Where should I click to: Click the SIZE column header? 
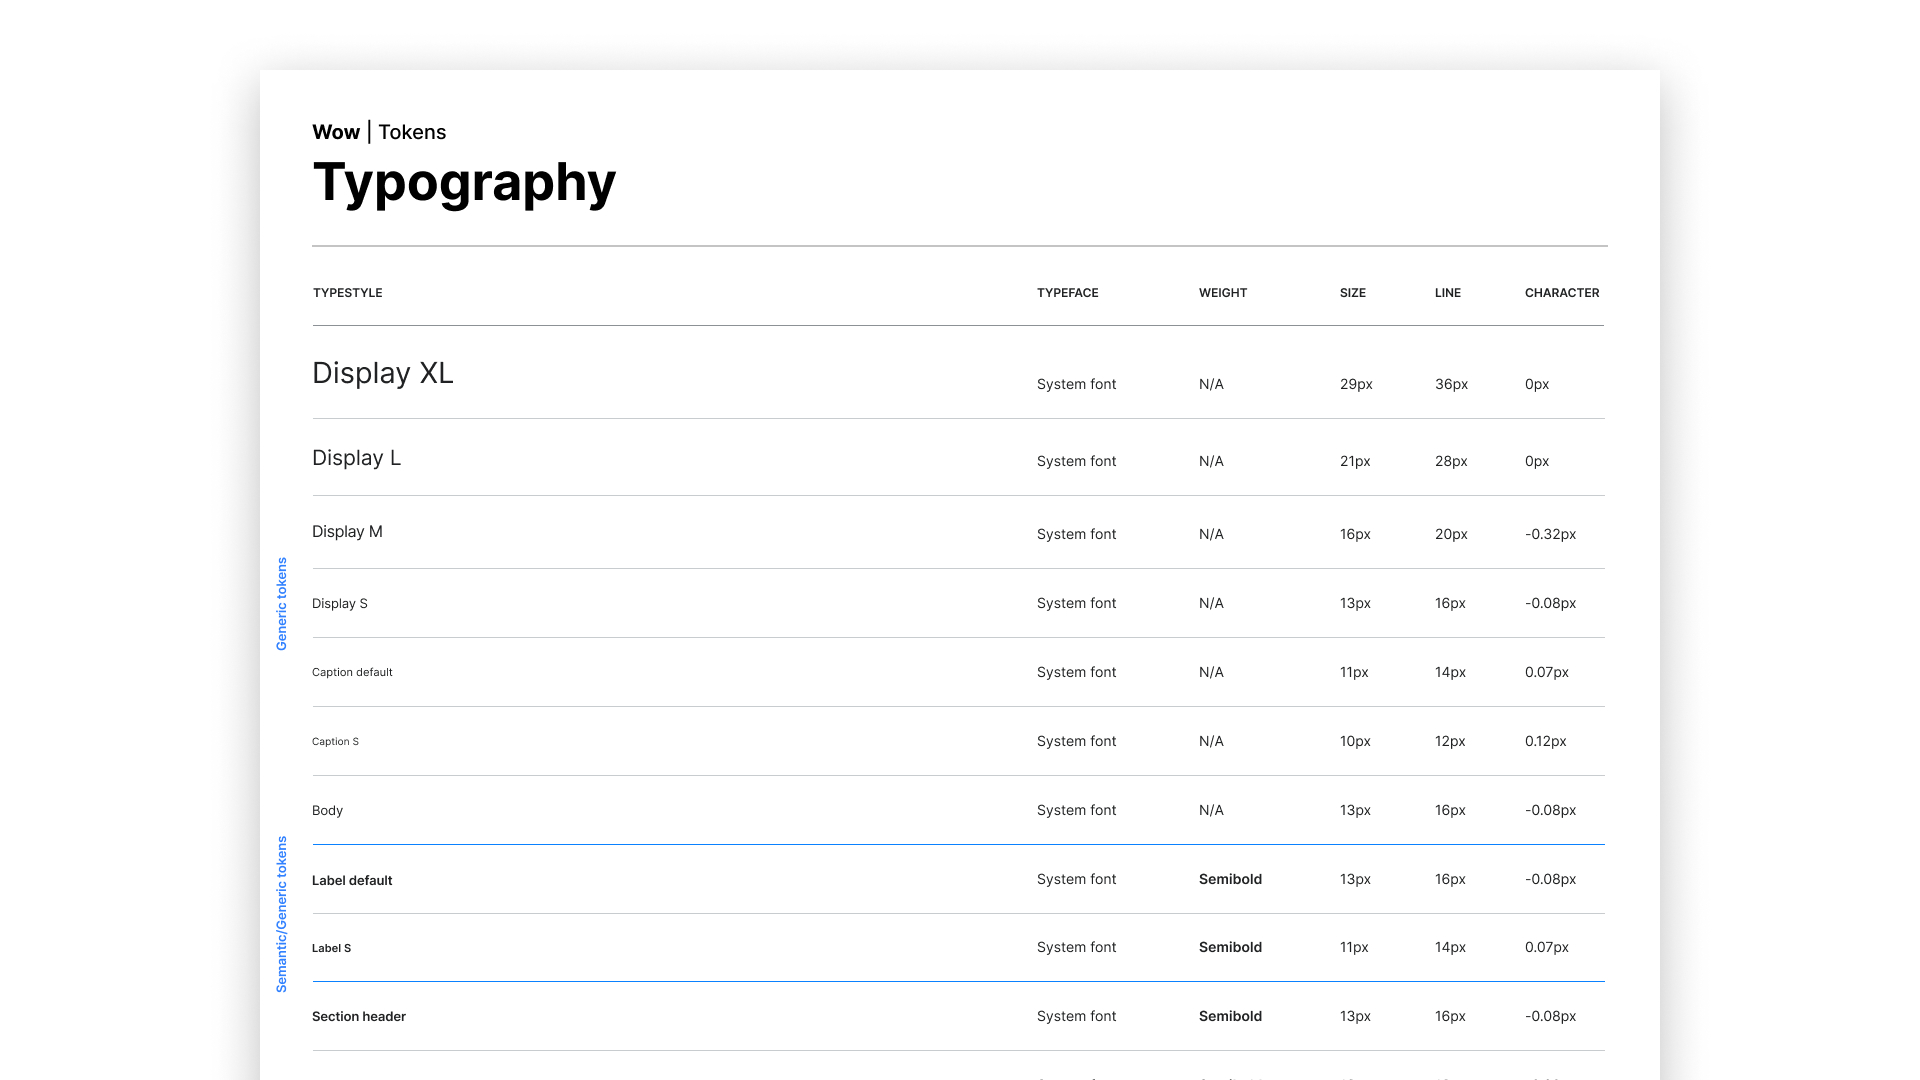1352,293
